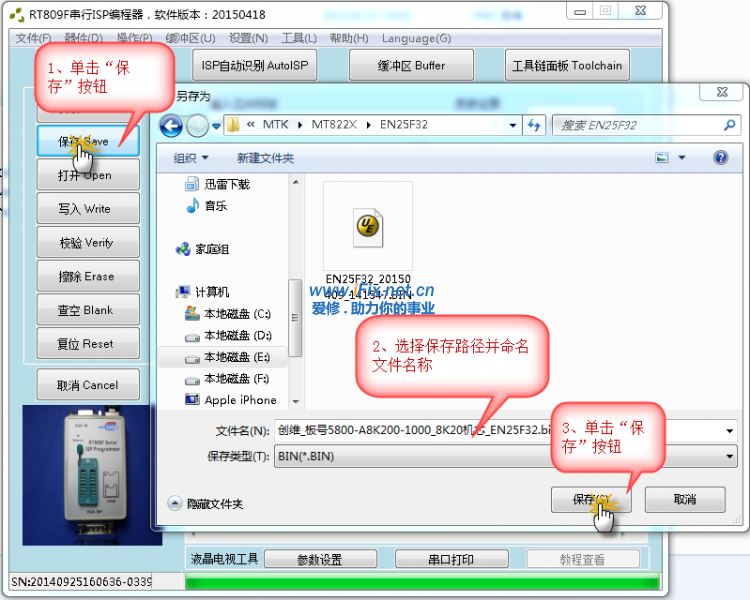Open the 设置(N) menu
Image resolution: width=750 pixels, height=600 pixels.
[x=248, y=38]
